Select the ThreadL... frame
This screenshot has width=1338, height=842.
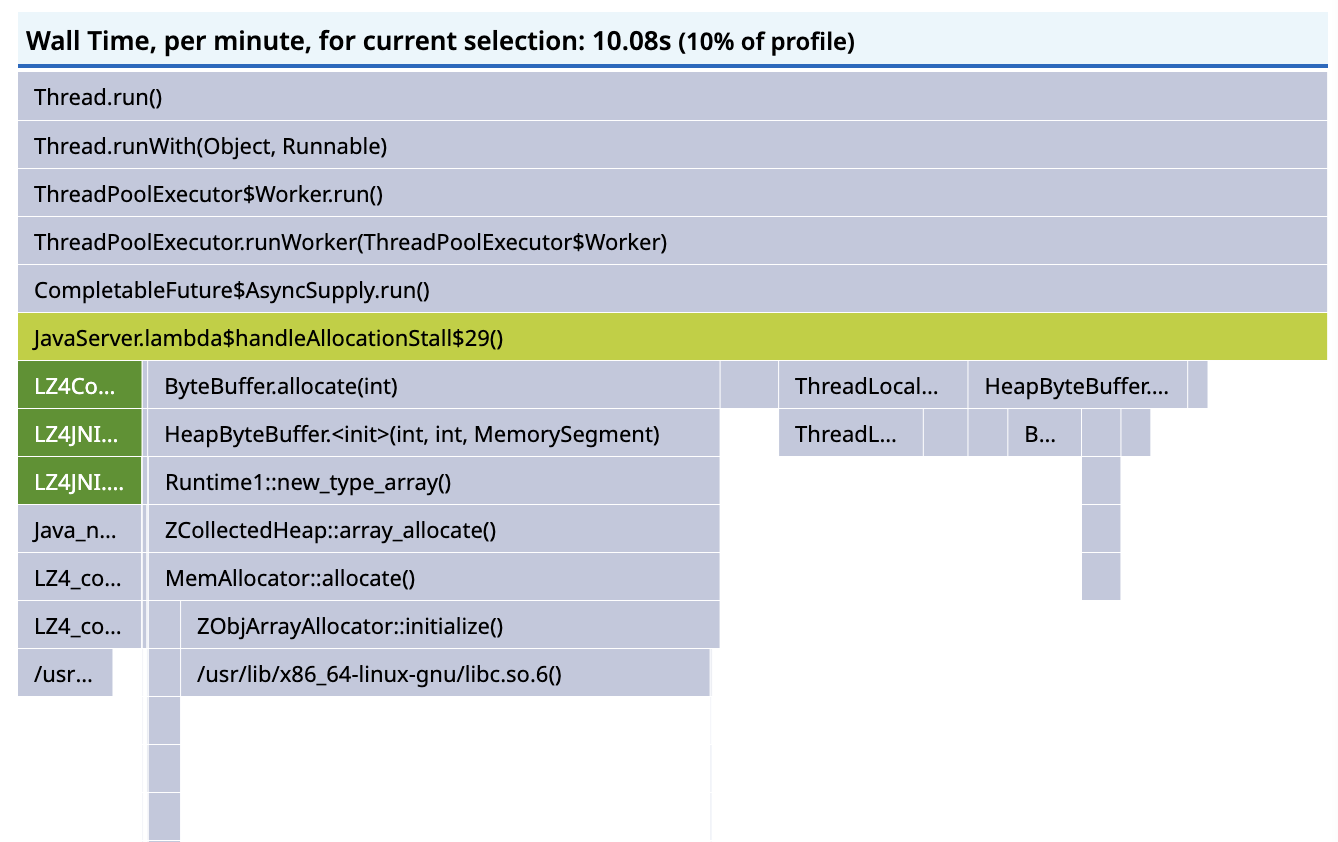point(851,433)
